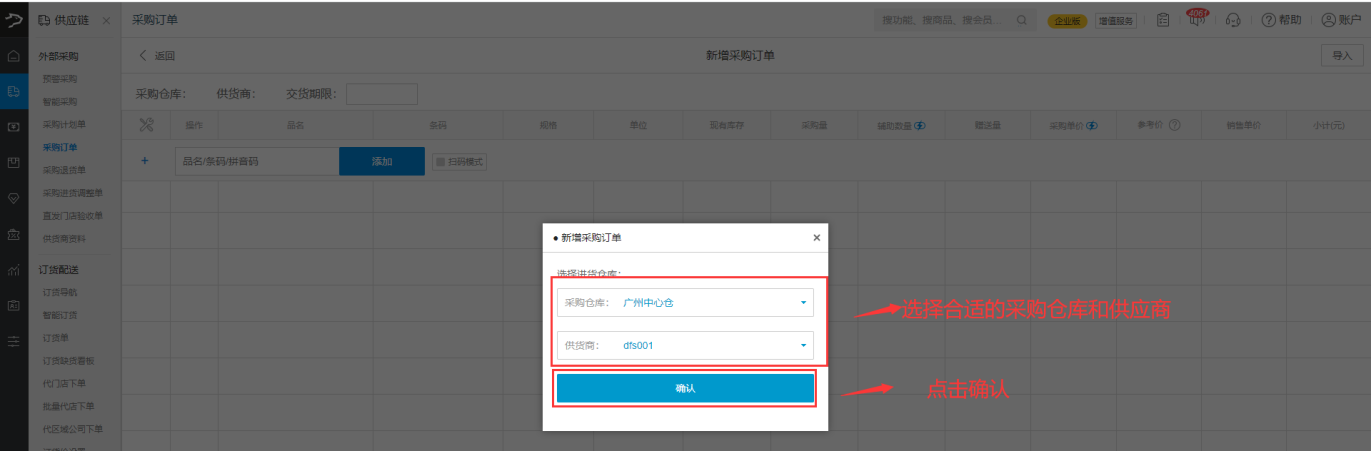
Task: Click the supply chain icon in left rail
Action: 13,91
